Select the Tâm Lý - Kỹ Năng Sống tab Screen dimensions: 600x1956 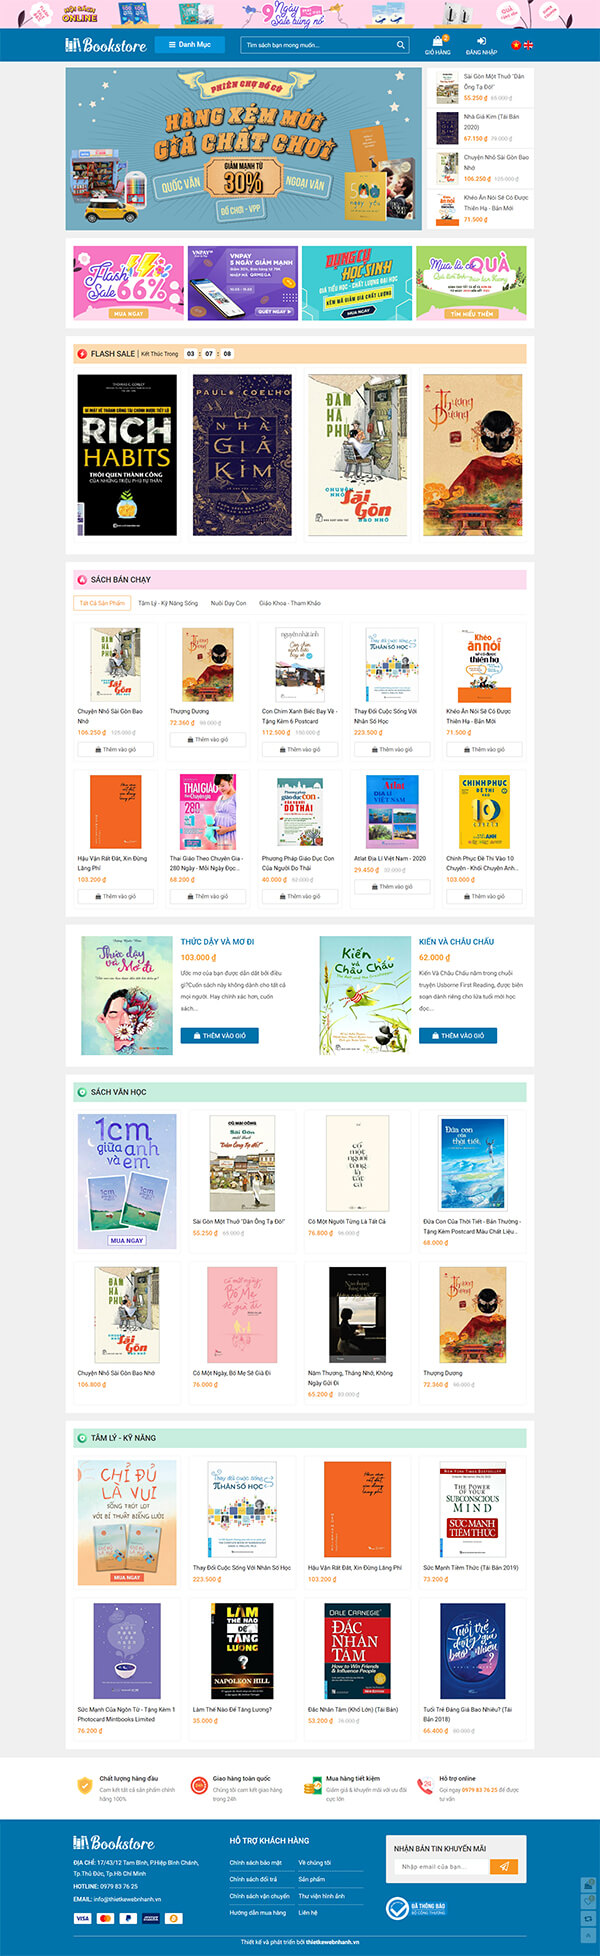168,603
